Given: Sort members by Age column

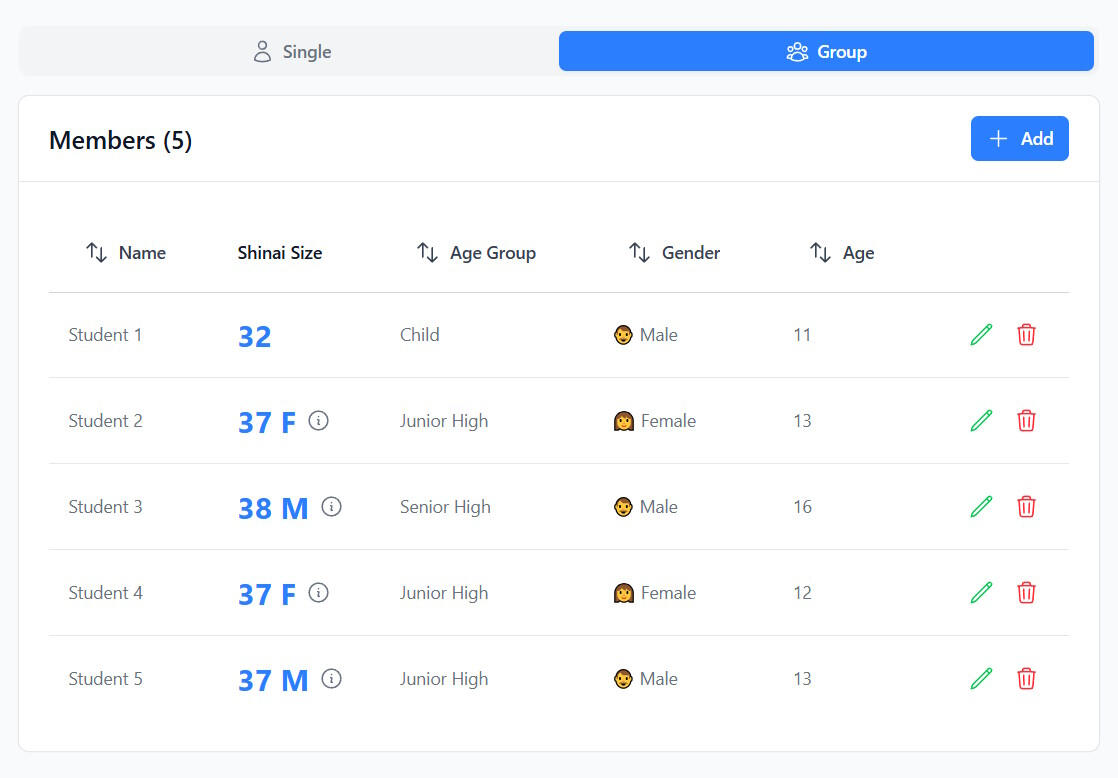Looking at the screenshot, I should [x=842, y=253].
